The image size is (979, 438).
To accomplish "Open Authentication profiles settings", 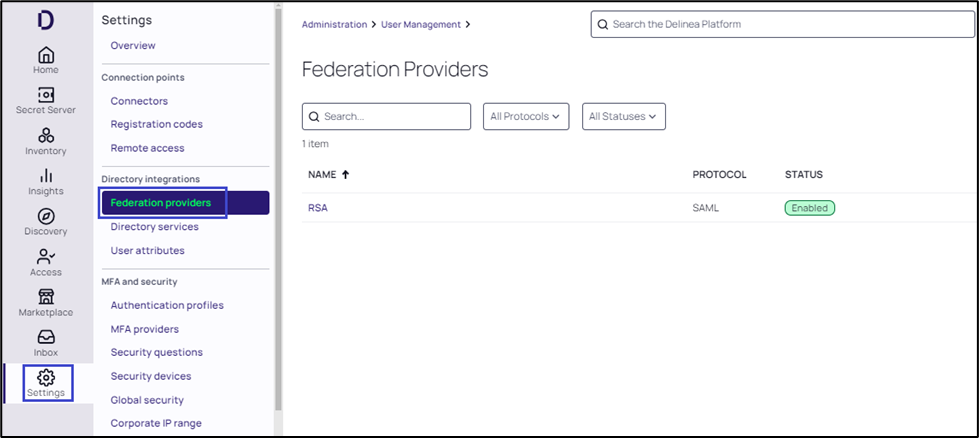I will click(167, 305).
